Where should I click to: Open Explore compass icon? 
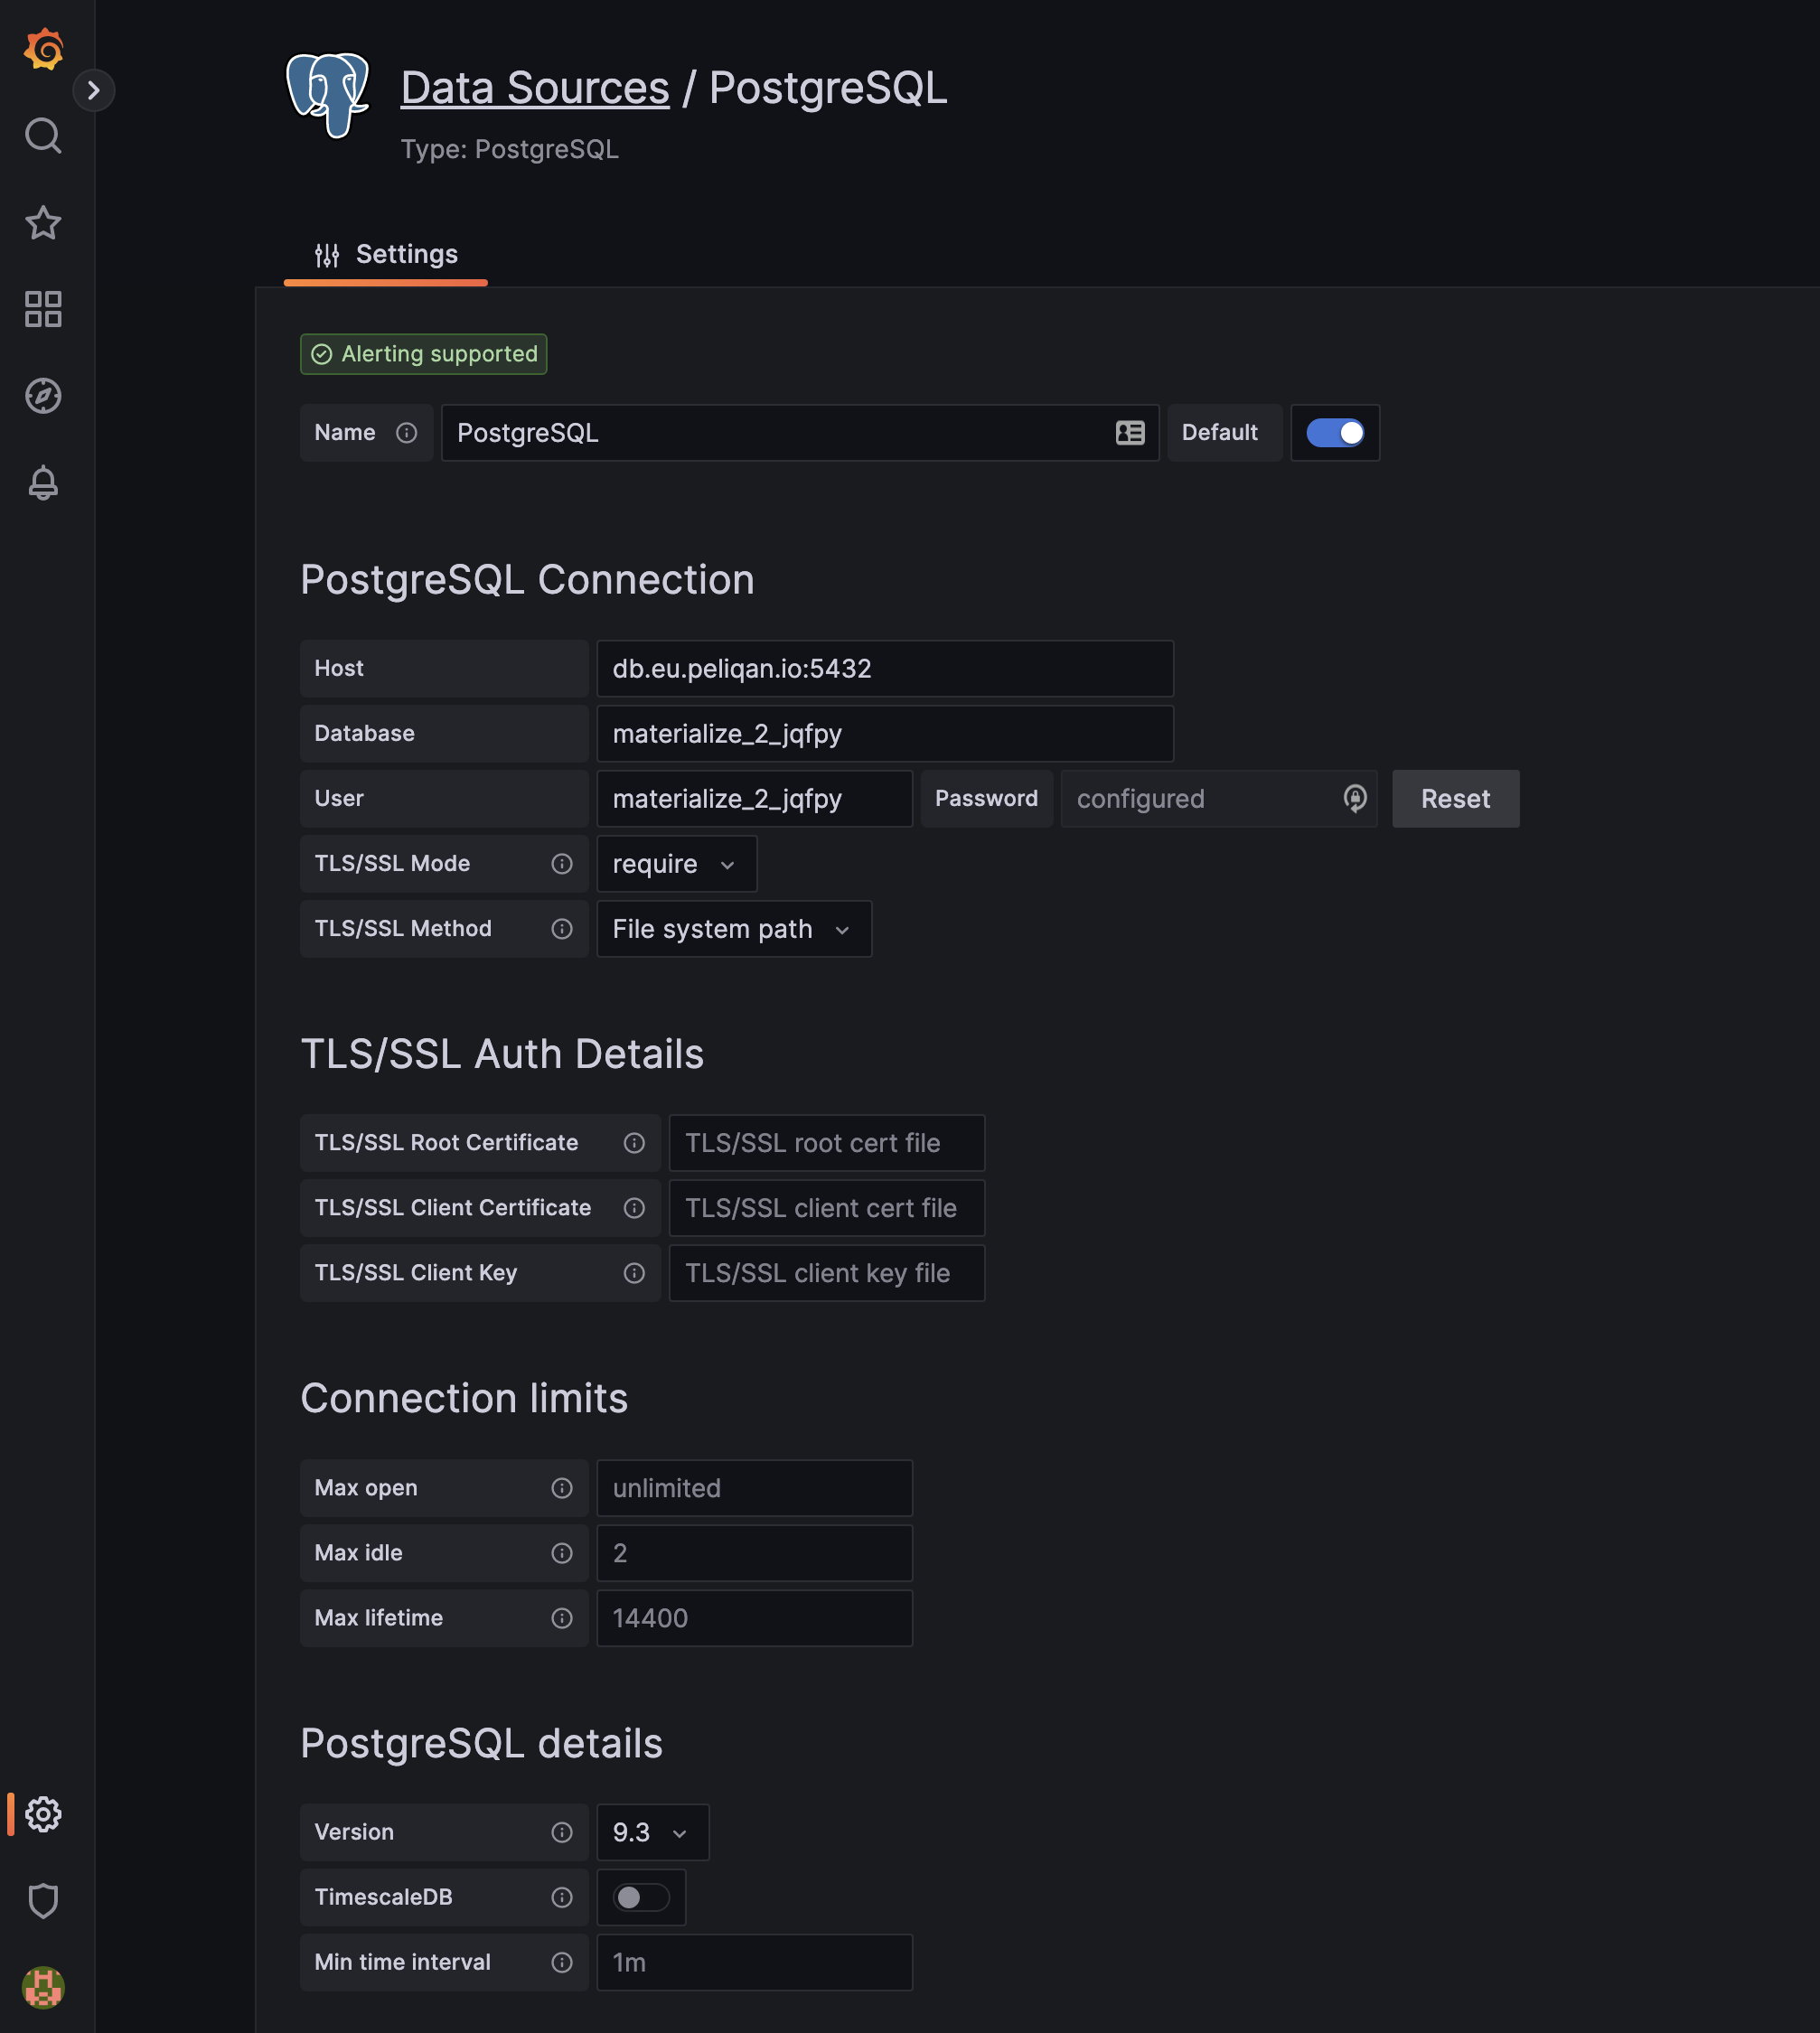[x=43, y=396]
